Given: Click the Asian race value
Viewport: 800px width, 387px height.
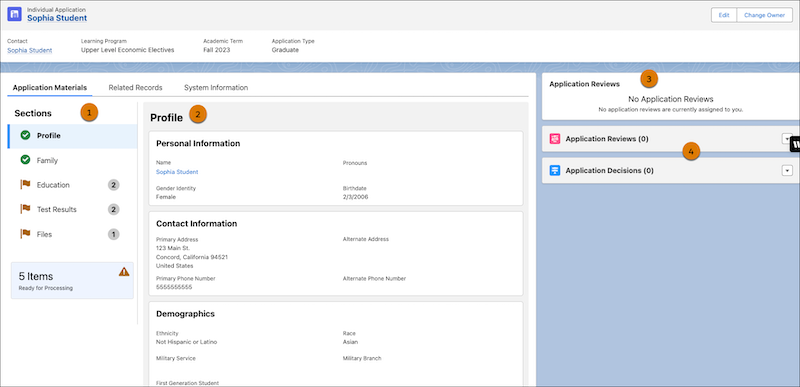Looking at the screenshot, I should 351,342.
